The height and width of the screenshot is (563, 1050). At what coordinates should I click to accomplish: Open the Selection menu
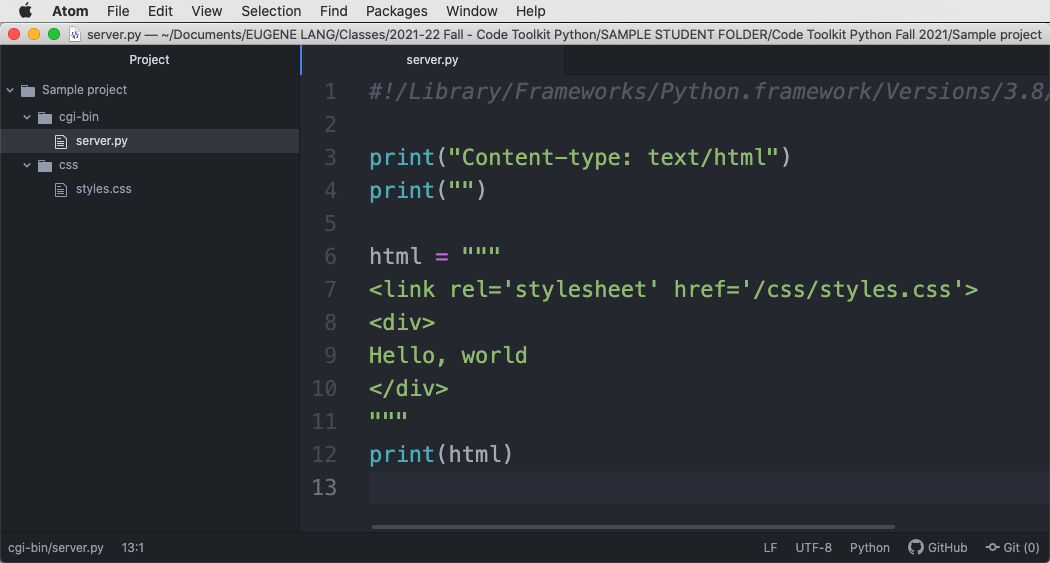271,11
